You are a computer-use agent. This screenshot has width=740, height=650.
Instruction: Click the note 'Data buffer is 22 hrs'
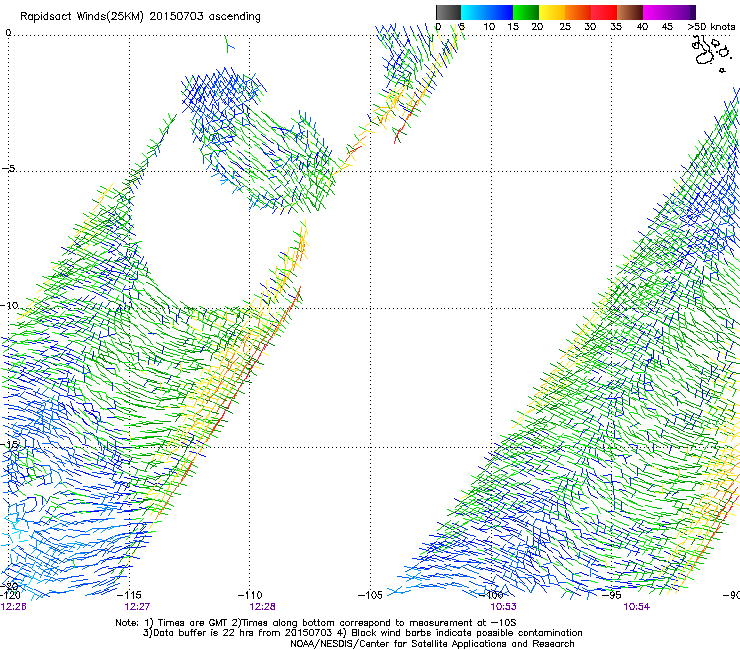(204, 633)
